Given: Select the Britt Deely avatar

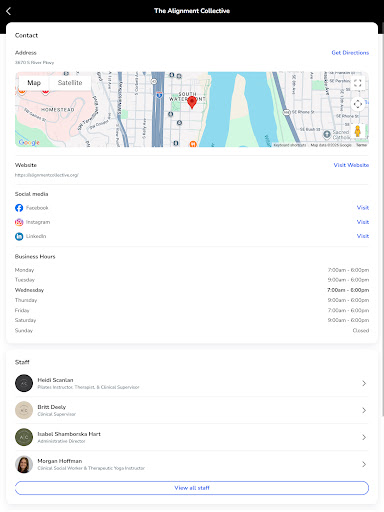Looking at the screenshot, I should [24, 410].
